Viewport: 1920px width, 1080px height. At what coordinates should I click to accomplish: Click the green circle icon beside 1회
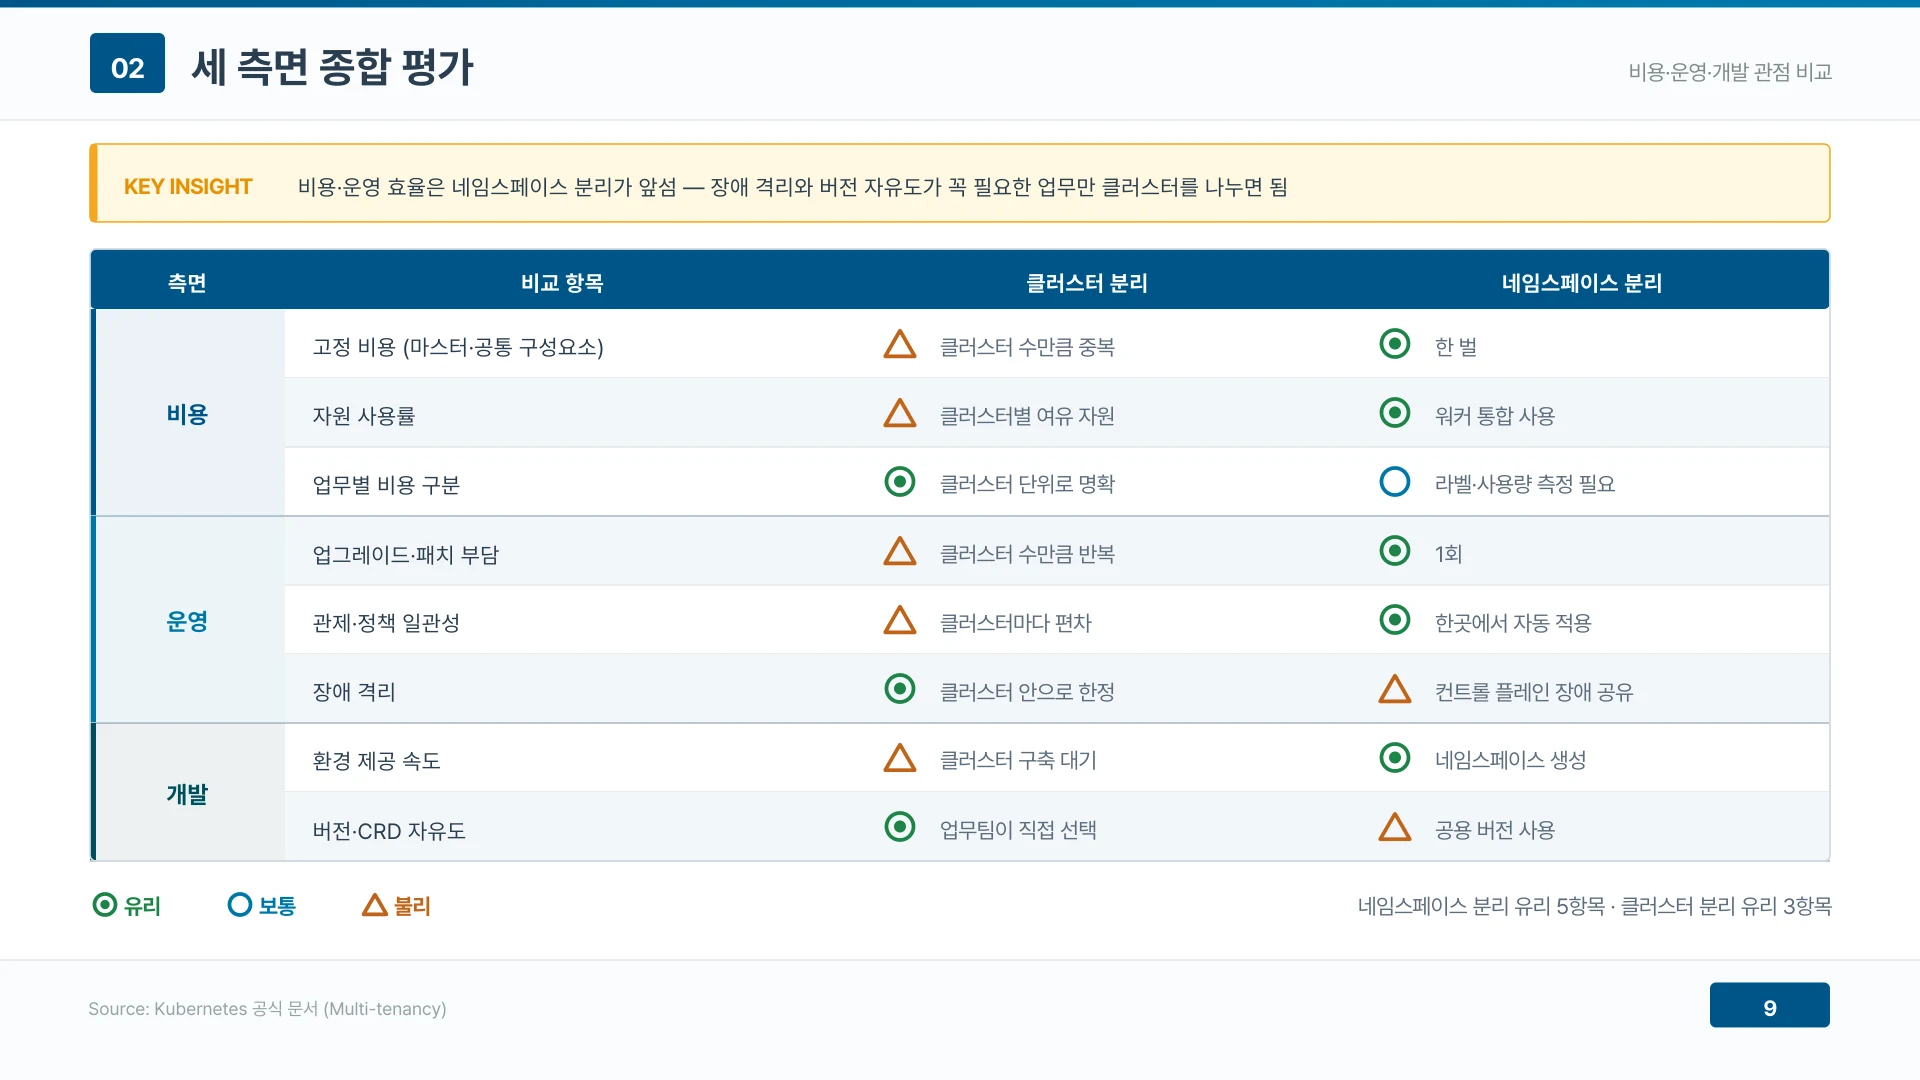[1395, 551]
